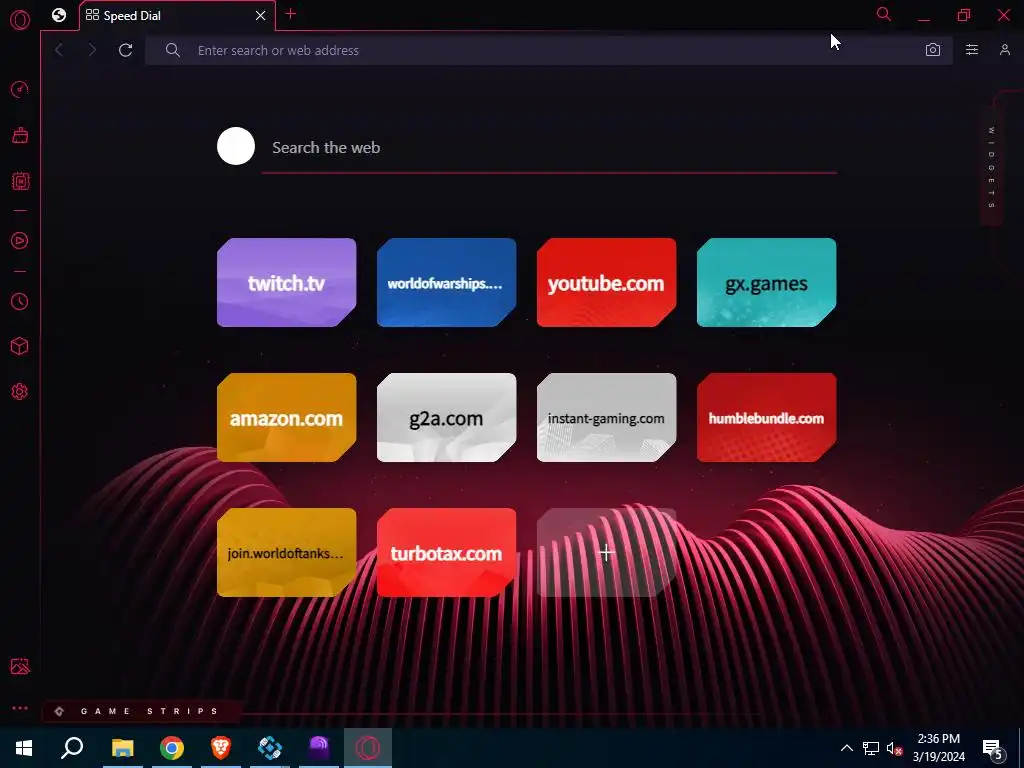Open the Opera GX main menu logo

pyautogui.click(x=20, y=20)
